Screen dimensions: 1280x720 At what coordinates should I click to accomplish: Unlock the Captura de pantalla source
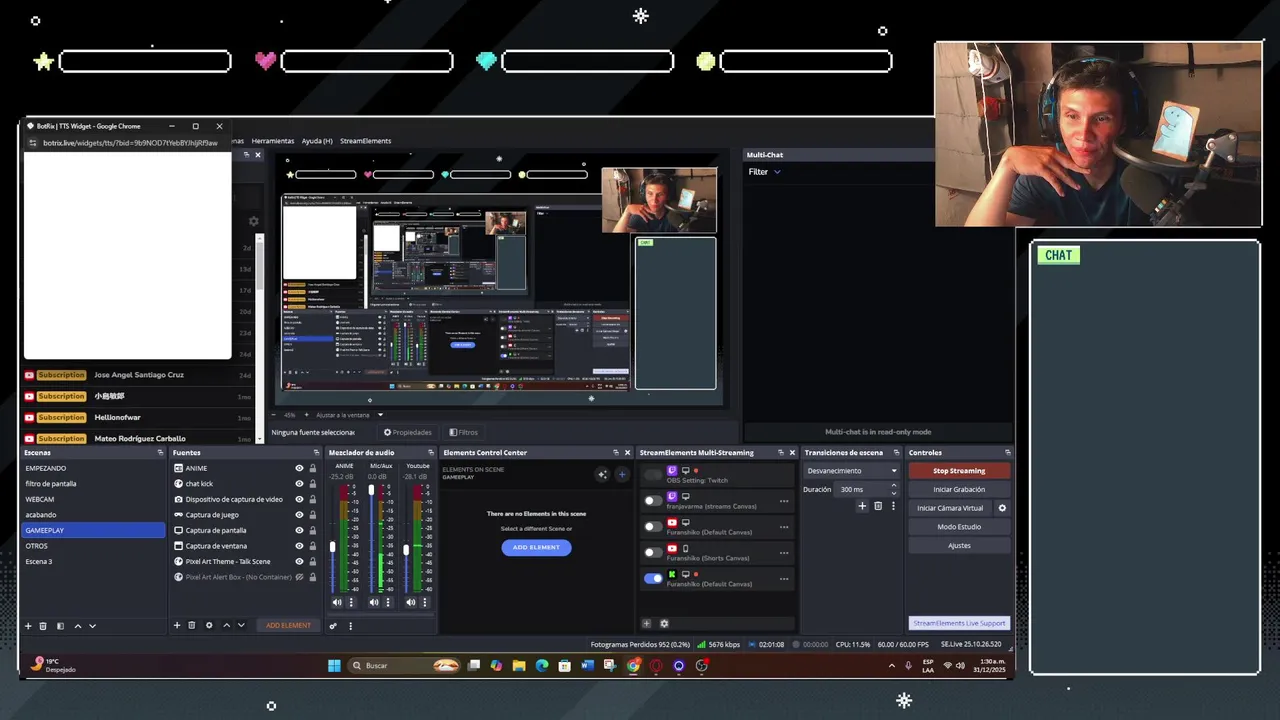point(313,530)
